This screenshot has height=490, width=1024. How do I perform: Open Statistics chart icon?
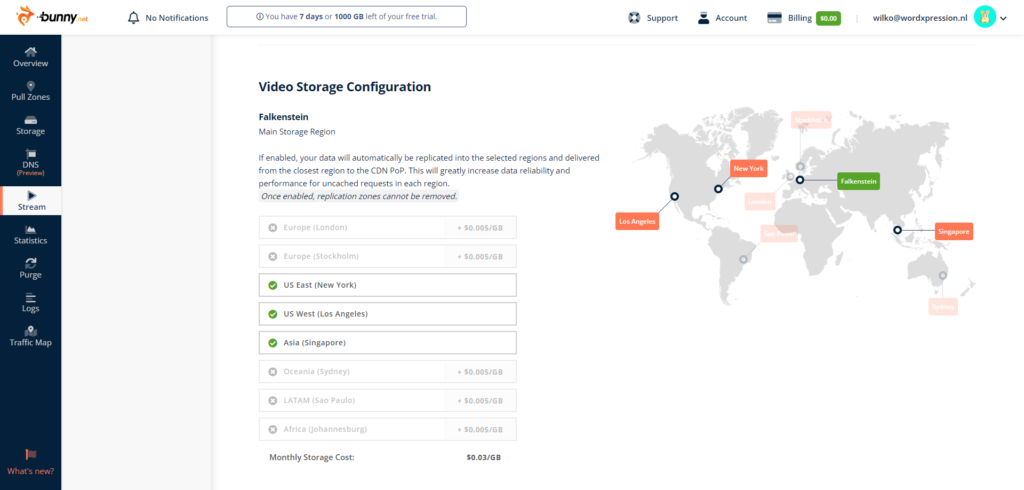coord(31,229)
